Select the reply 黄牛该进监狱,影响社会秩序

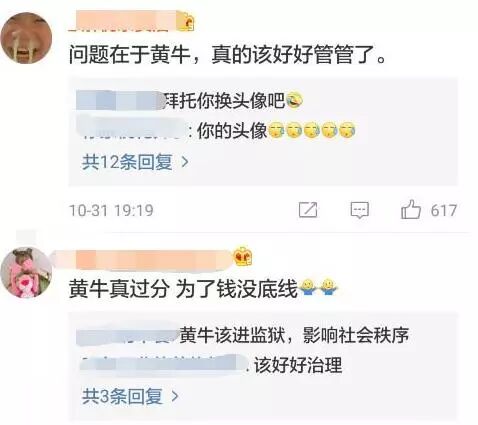(294, 335)
